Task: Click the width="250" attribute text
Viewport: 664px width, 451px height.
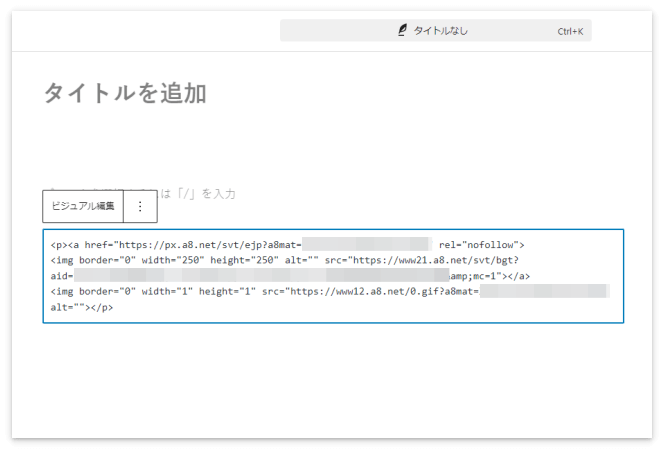Action: click(173, 260)
